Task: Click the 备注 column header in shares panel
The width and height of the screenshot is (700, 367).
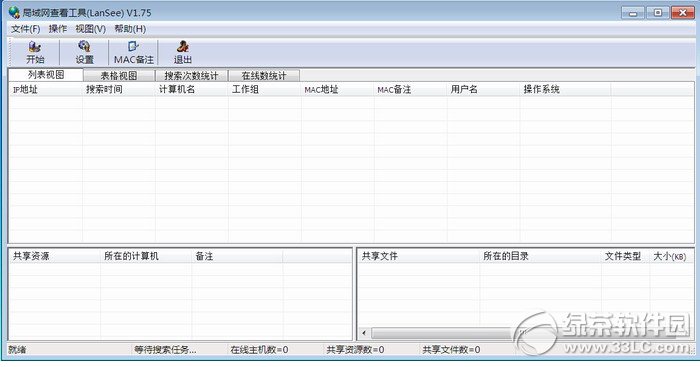Action: click(x=238, y=256)
